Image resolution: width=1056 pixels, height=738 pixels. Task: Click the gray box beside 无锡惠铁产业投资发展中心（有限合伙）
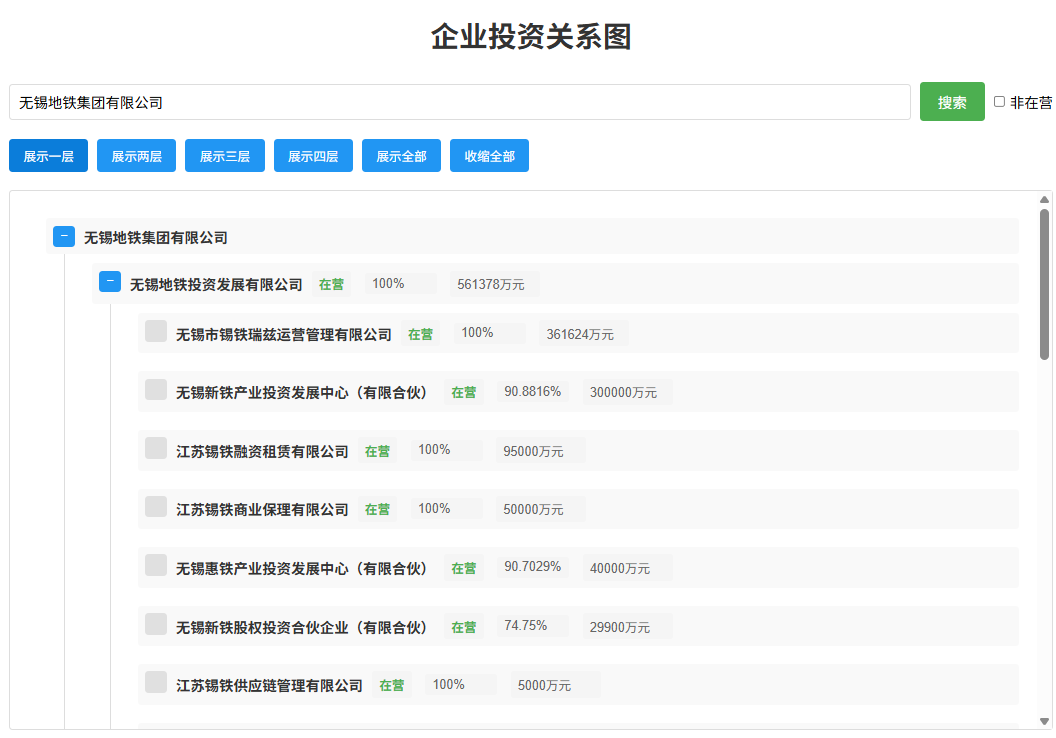point(156,566)
